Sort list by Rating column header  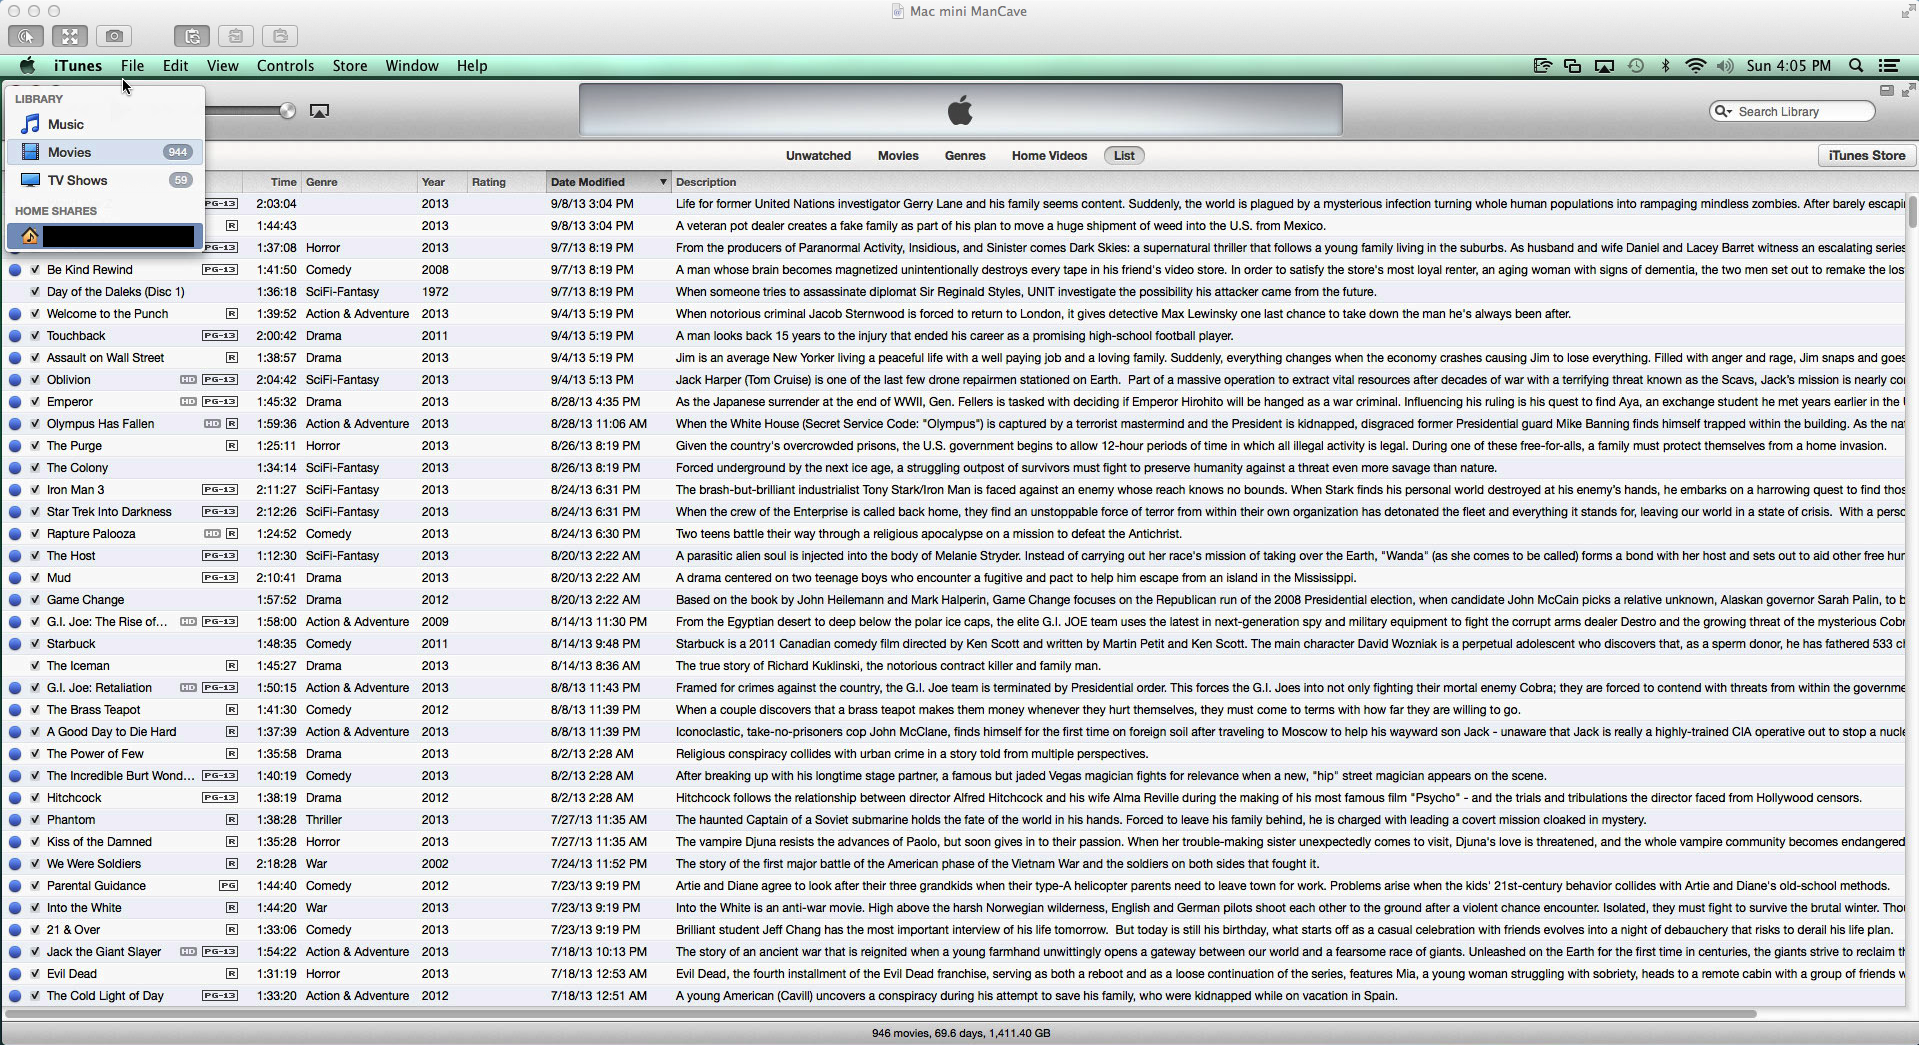point(506,182)
